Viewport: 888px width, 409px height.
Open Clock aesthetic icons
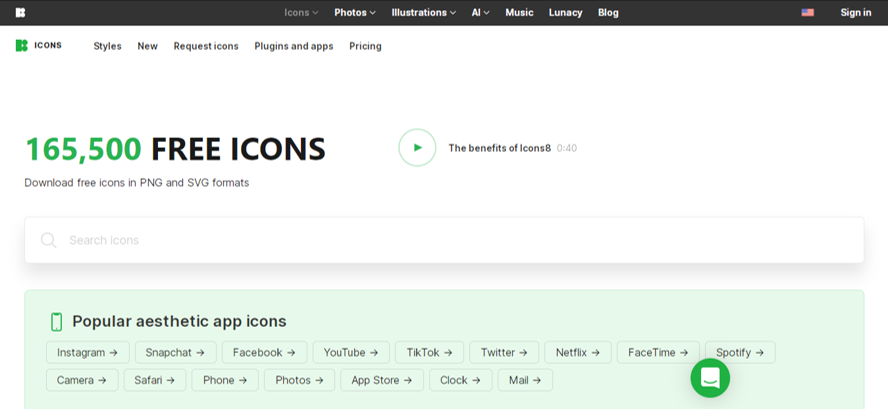point(460,380)
